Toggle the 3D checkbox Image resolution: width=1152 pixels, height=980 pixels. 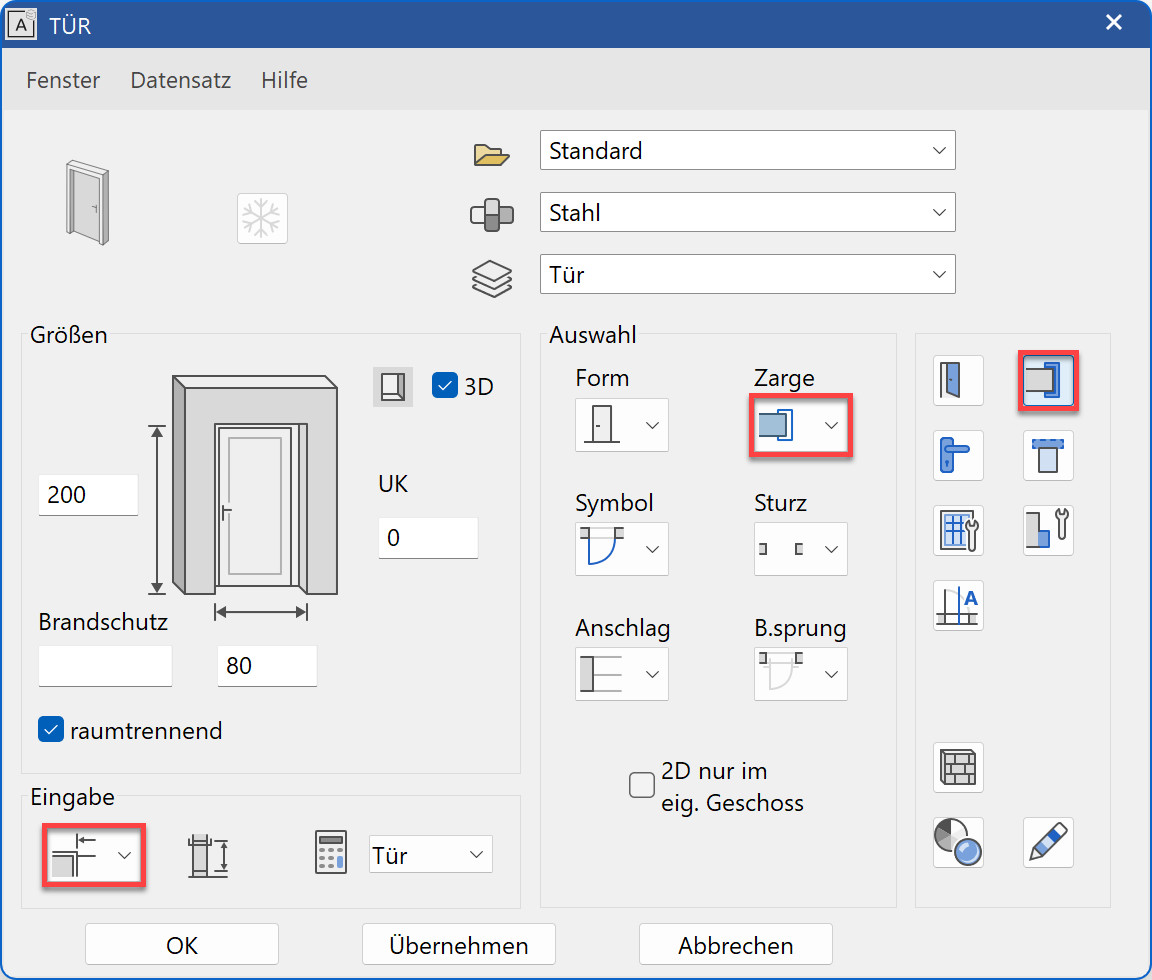[x=445, y=385]
